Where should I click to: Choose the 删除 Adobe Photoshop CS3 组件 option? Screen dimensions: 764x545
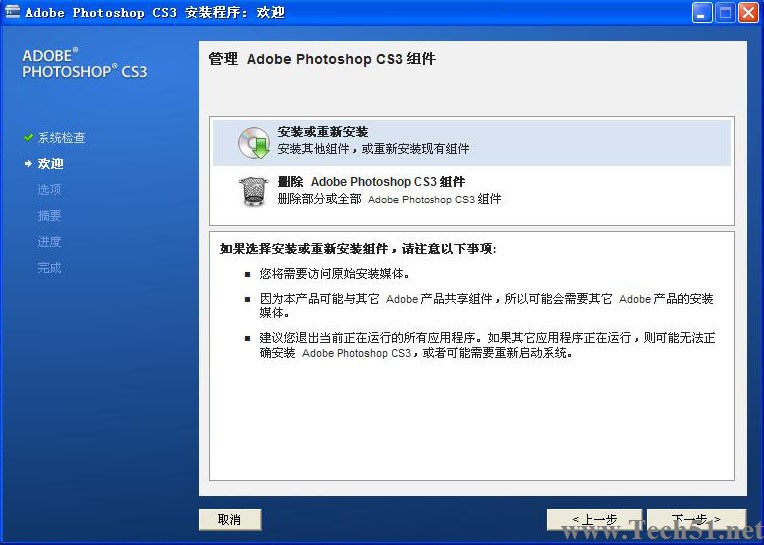click(x=371, y=182)
